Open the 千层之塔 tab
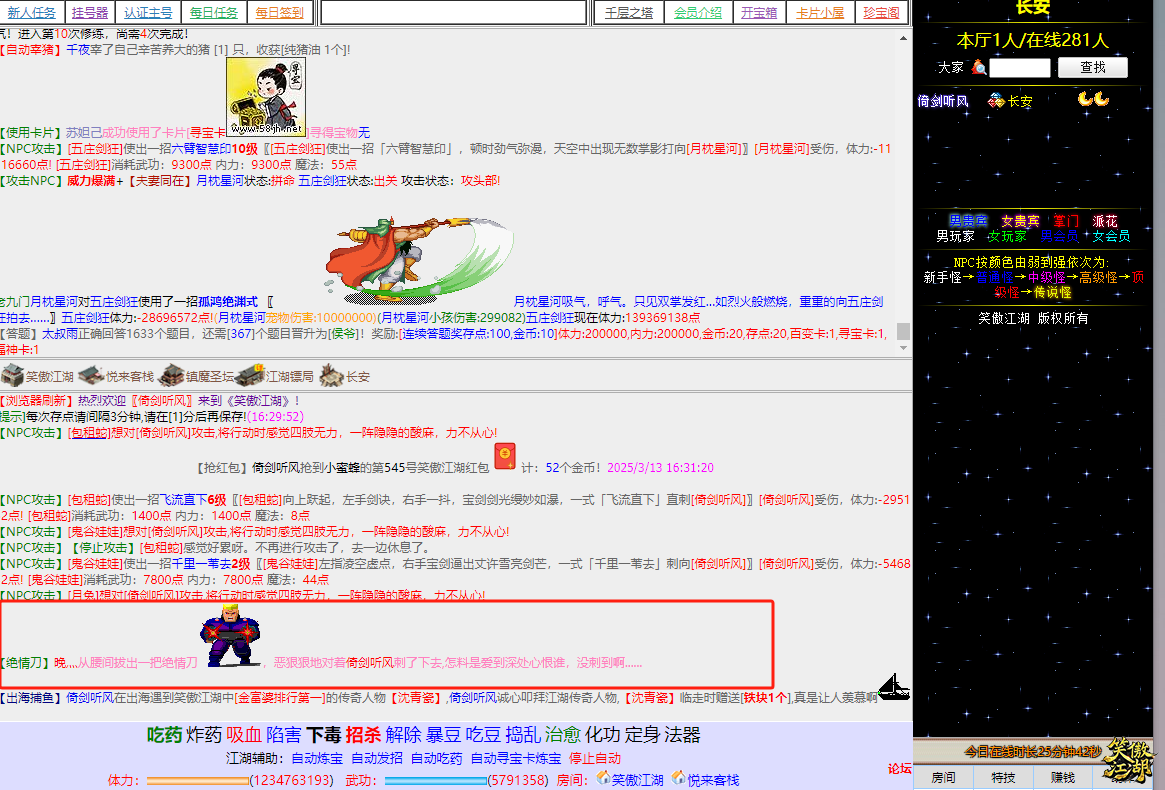 629,13
